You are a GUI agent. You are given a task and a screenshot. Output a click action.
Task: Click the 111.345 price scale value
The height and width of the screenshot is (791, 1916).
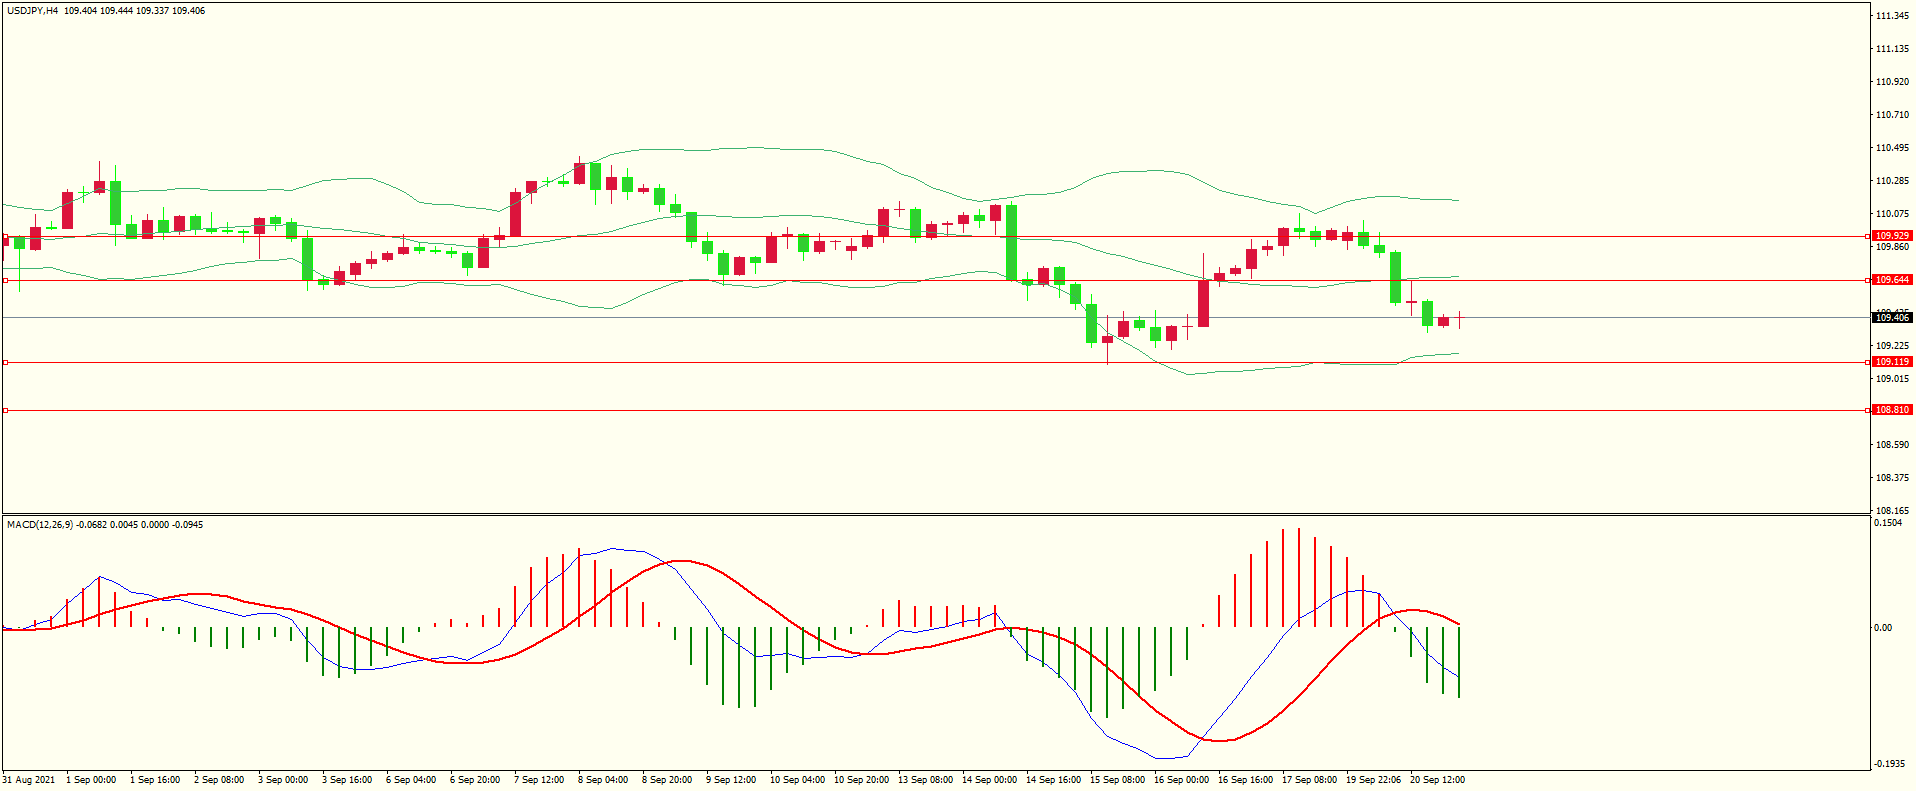point(1893,16)
